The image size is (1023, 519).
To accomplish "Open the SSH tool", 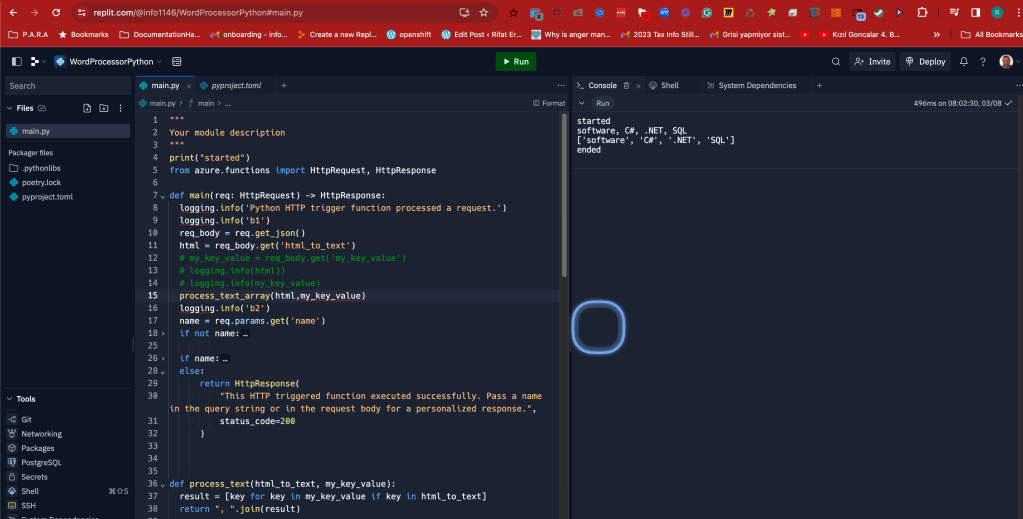I will [28, 506].
